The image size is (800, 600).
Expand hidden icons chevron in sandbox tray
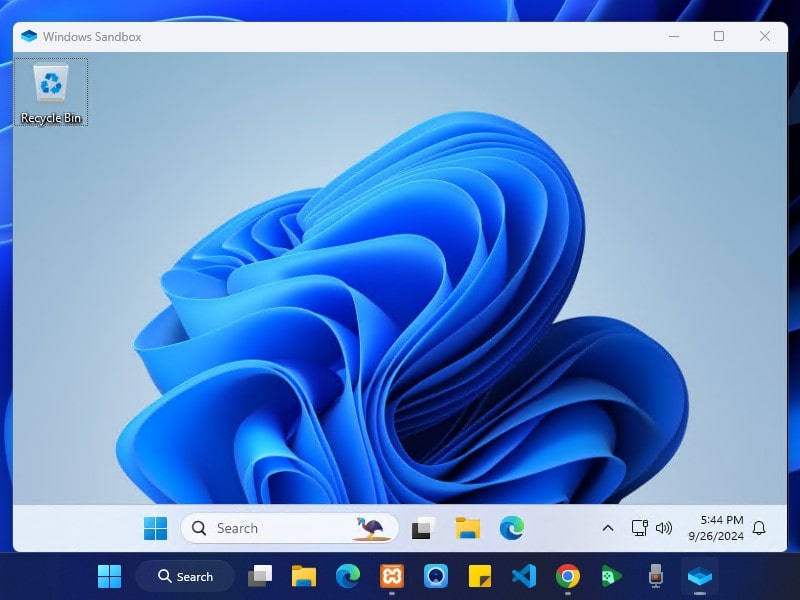pyautogui.click(x=607, y=528)
